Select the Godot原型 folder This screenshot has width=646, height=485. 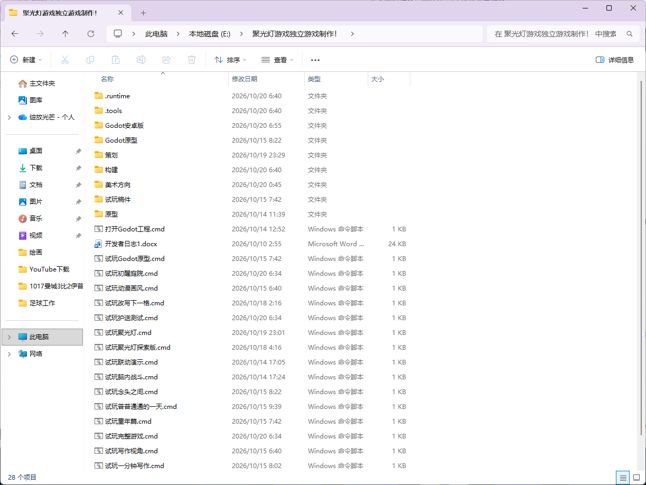click(x=252, y=140)
